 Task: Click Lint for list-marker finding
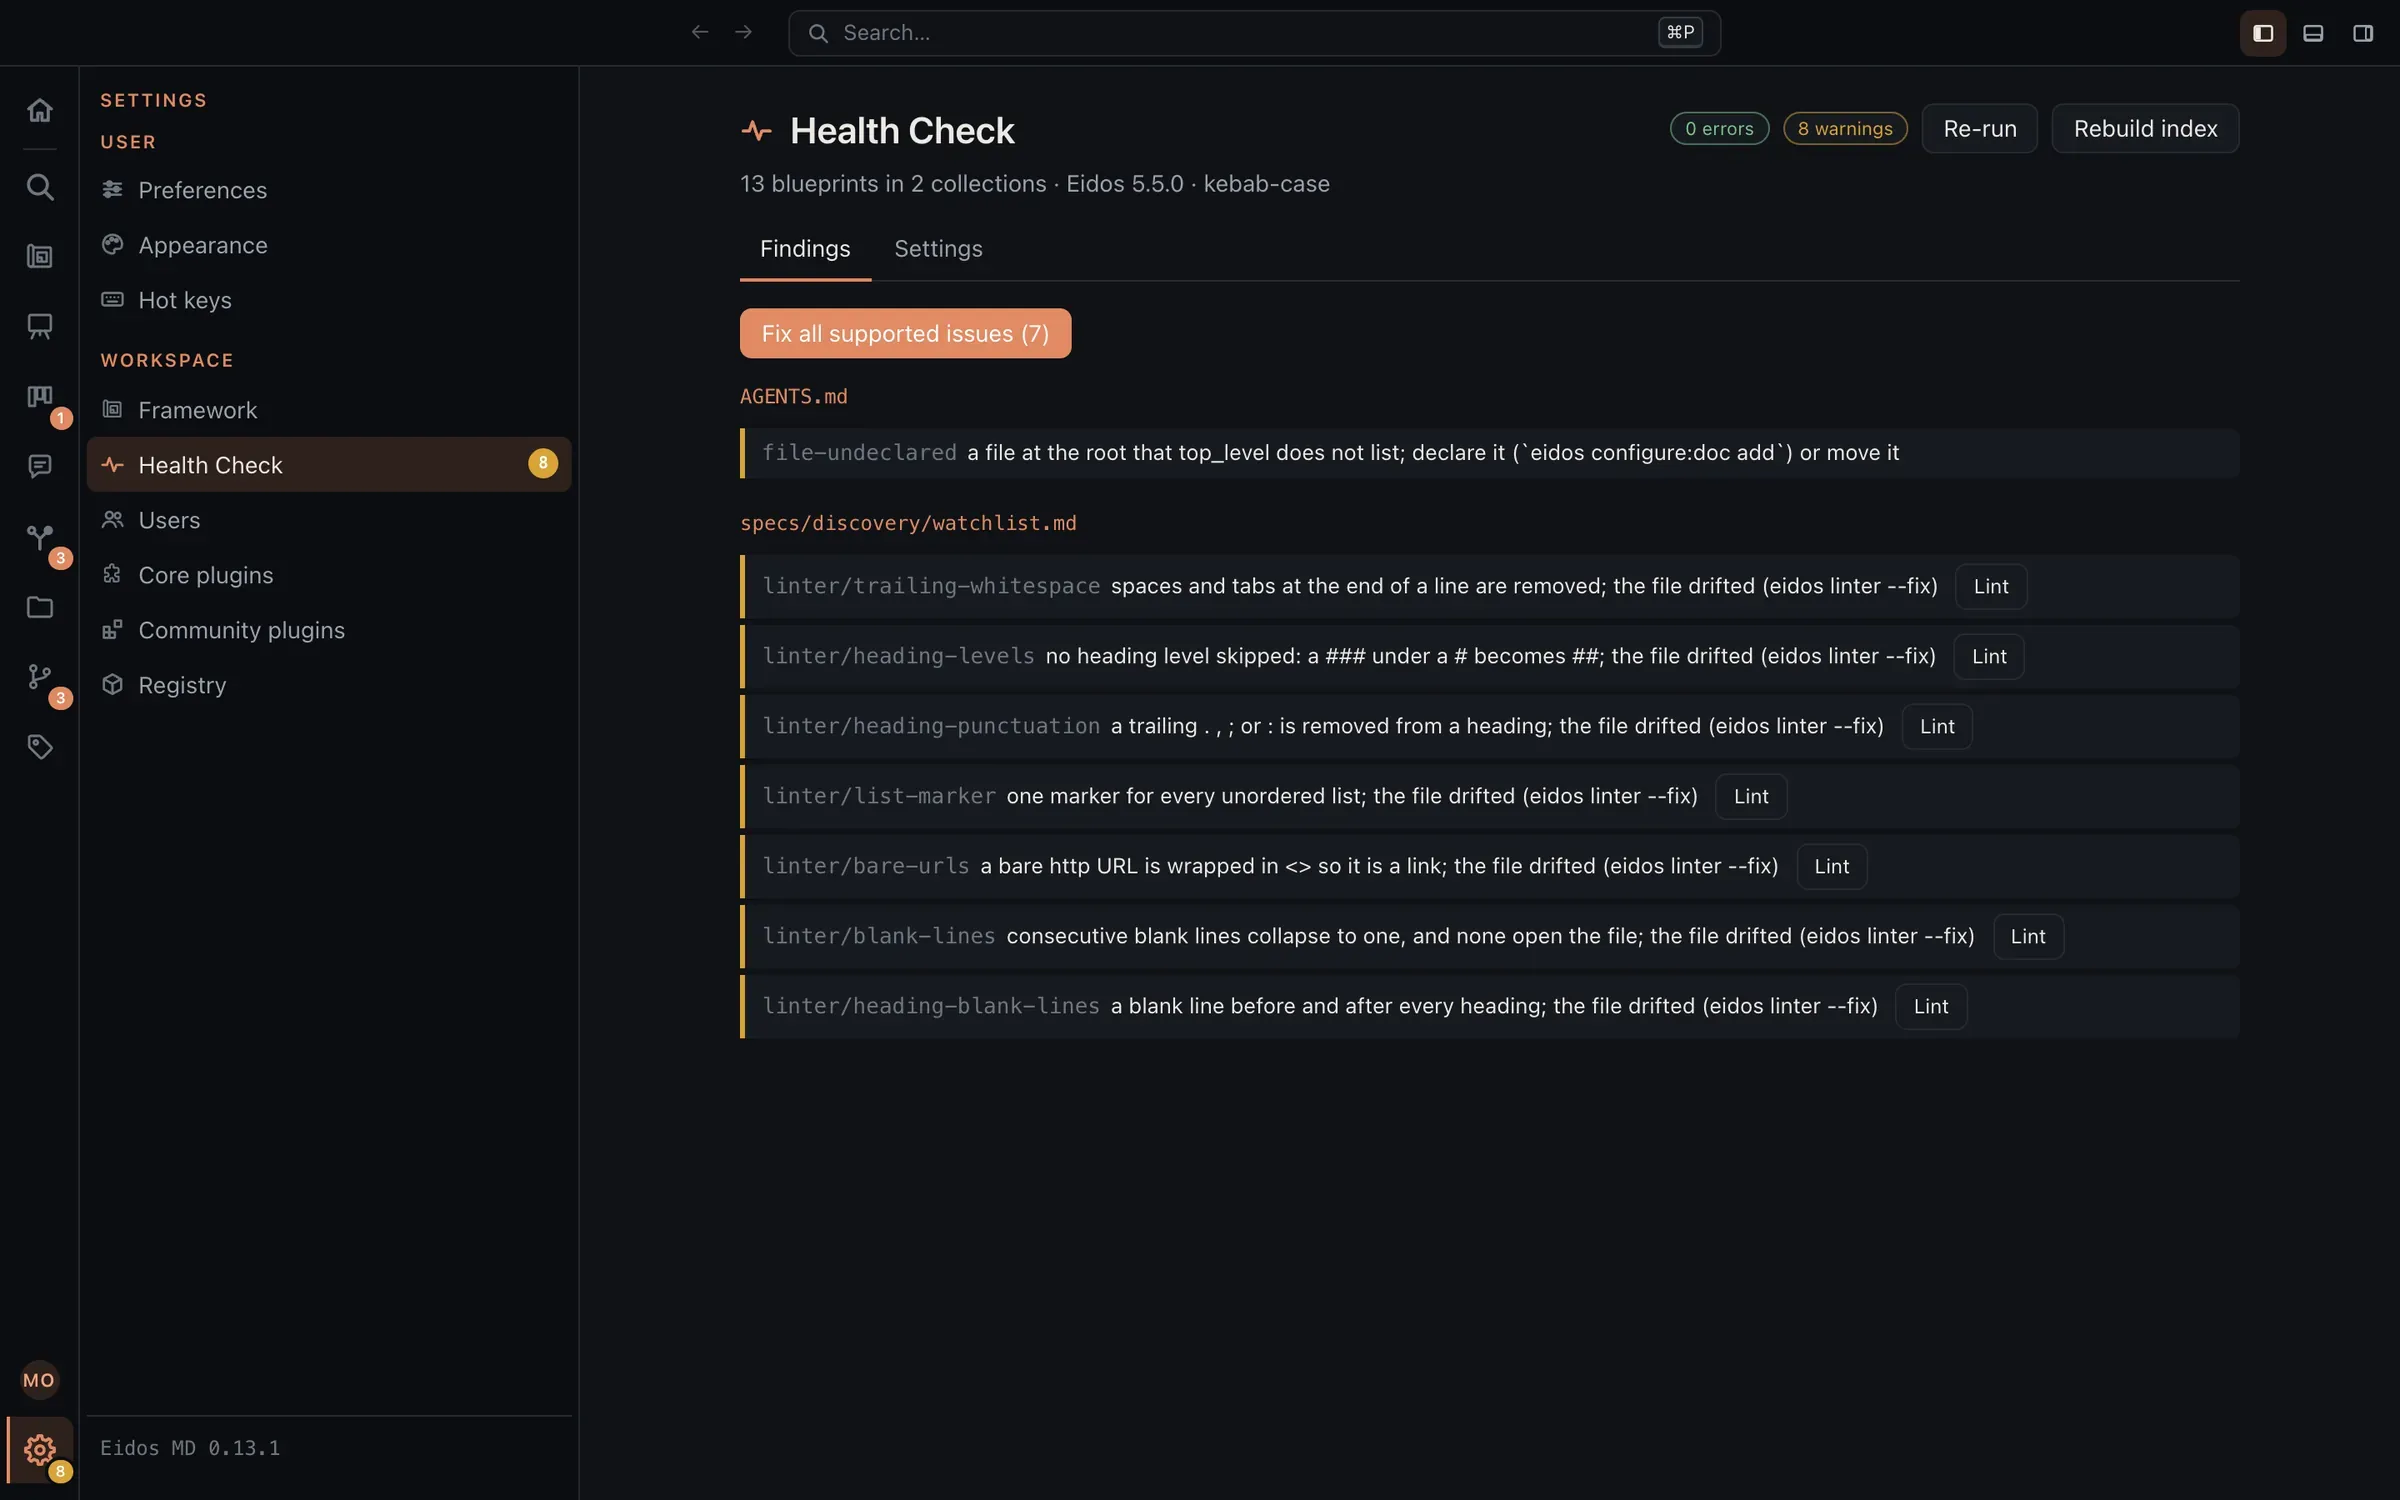tap(1750, 797)
